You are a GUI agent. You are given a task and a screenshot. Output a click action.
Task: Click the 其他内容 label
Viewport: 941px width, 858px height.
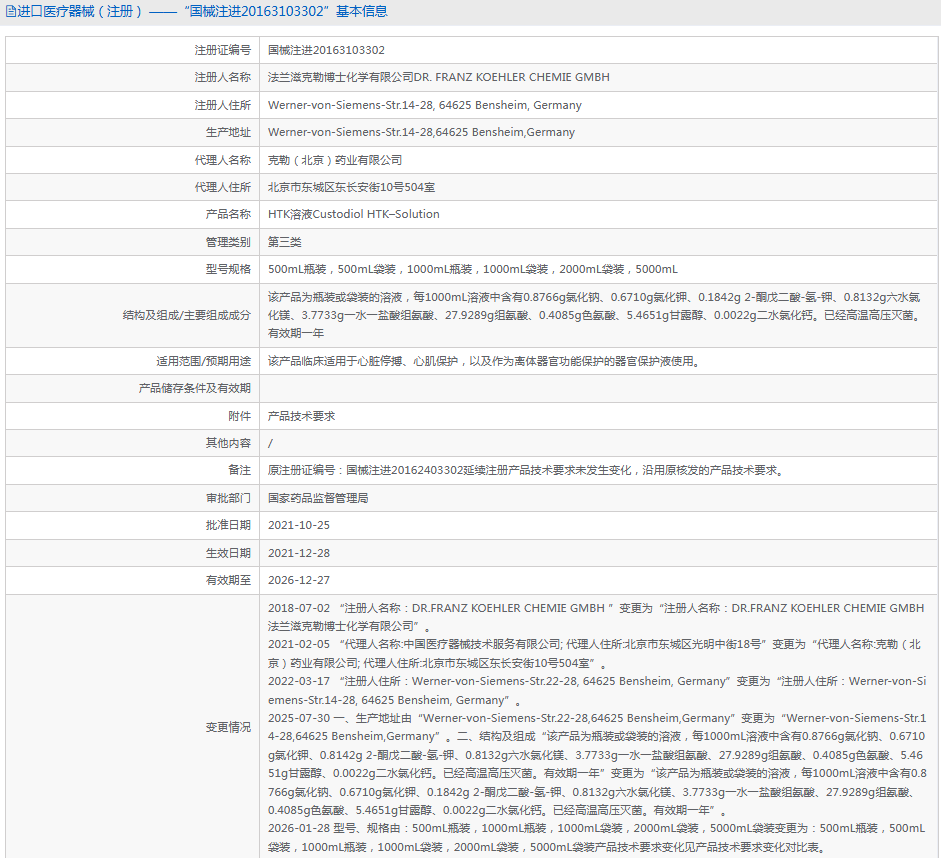coord(228,443)
